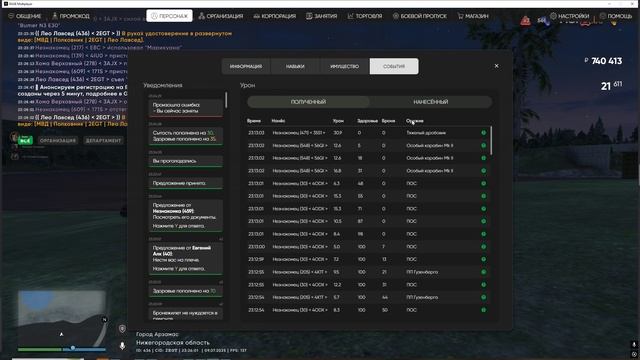Viewport: 640px width, 360px height.
Task: Open the 'Посмотреть его документы' offer notification
Action: click(186, 216)
